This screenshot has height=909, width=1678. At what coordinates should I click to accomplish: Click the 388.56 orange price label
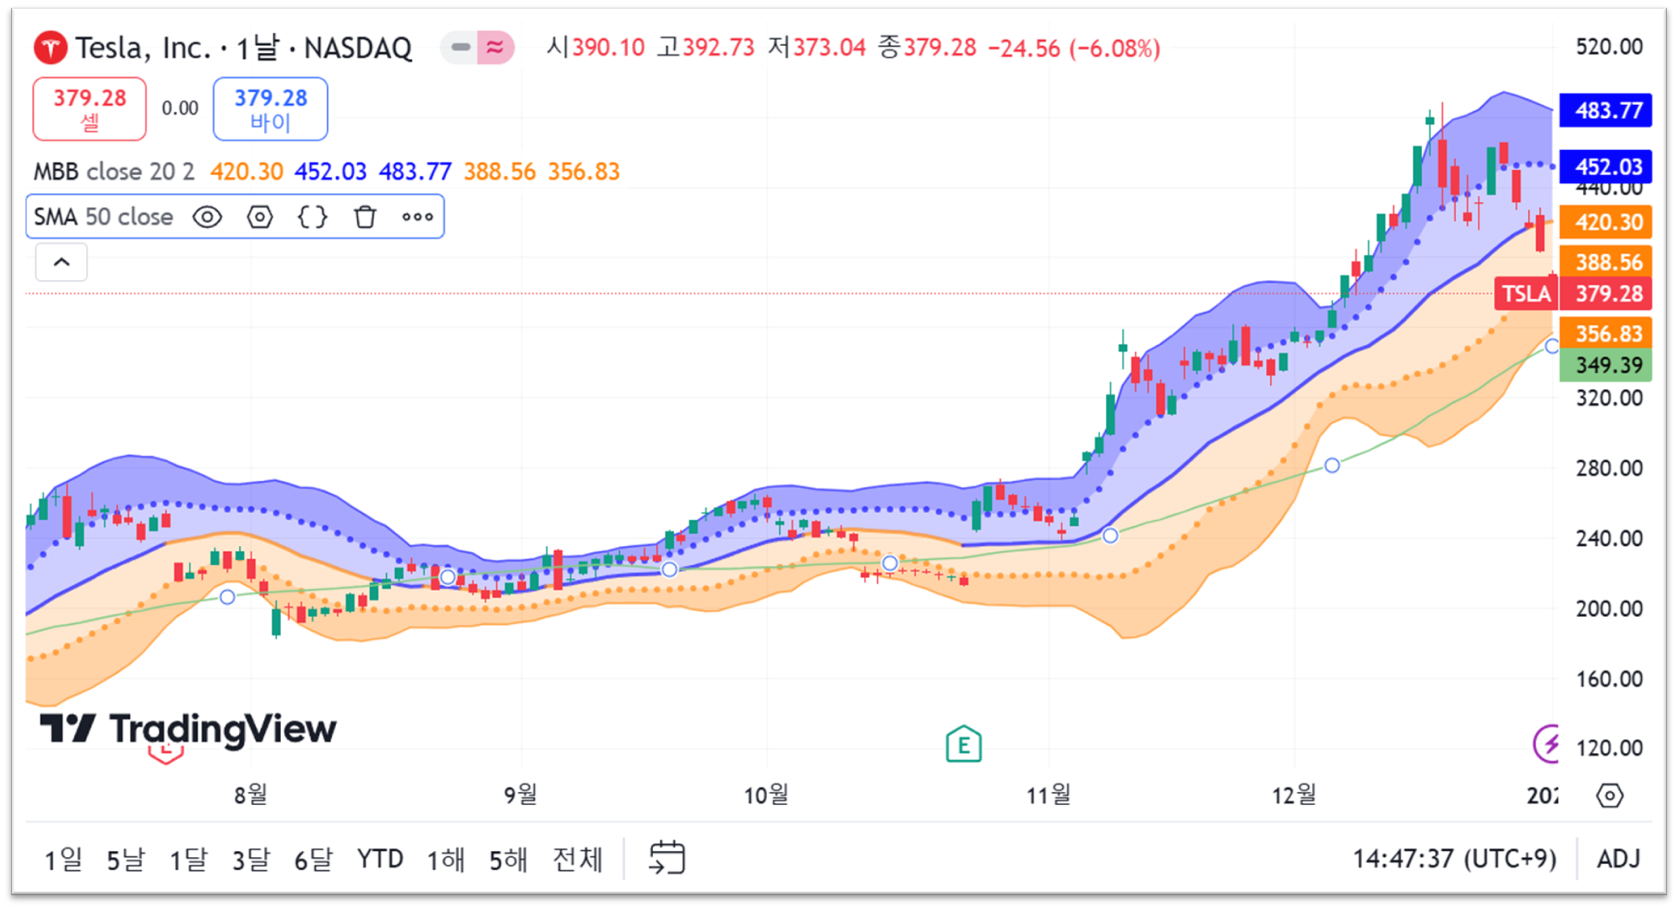[1607, 262]
